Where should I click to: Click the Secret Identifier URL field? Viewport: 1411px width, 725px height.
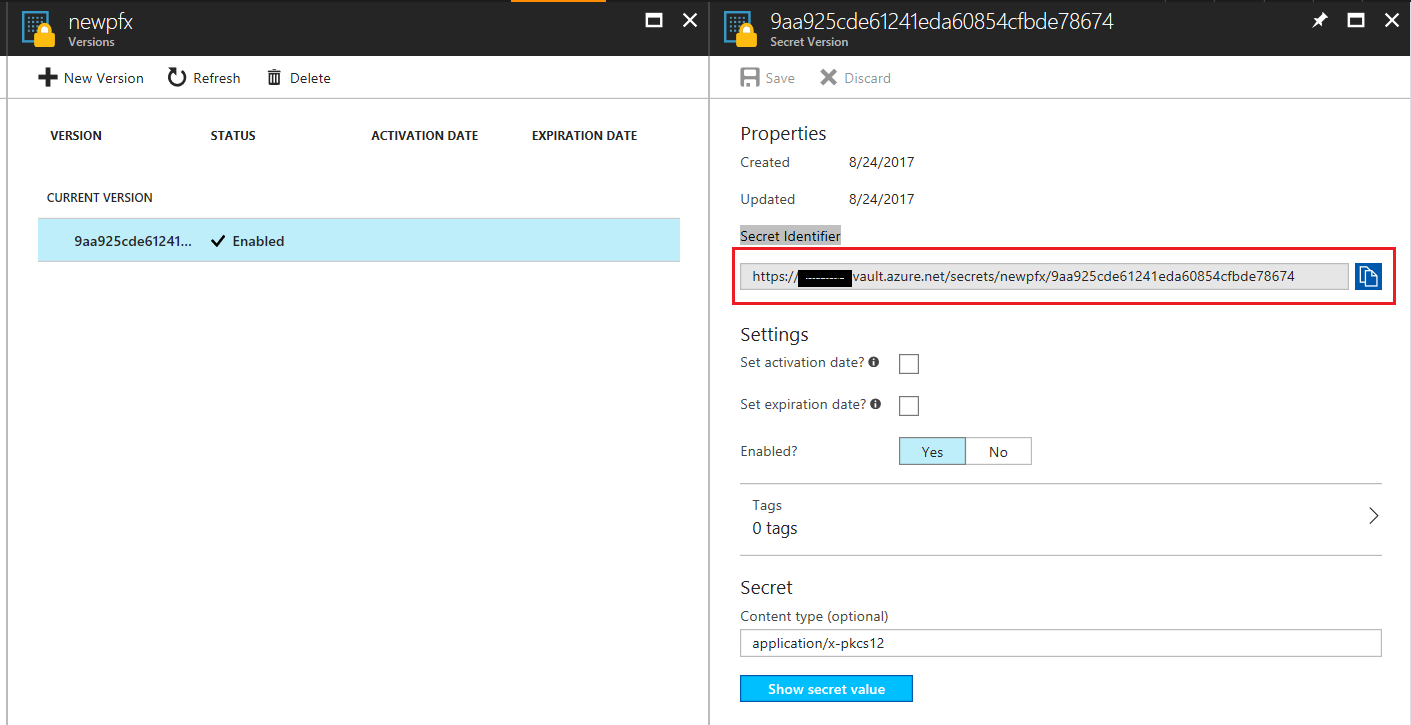click(x=1044, y=276)
